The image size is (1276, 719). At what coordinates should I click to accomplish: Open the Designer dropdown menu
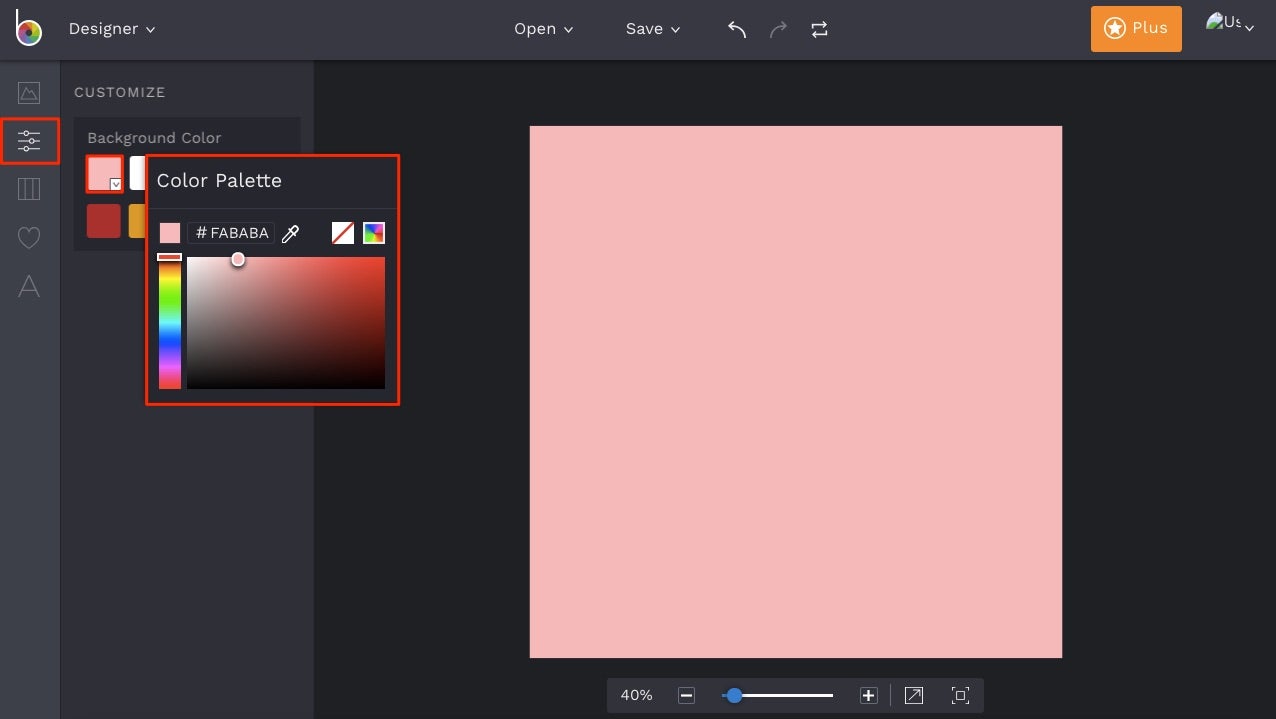click(112, 29)
